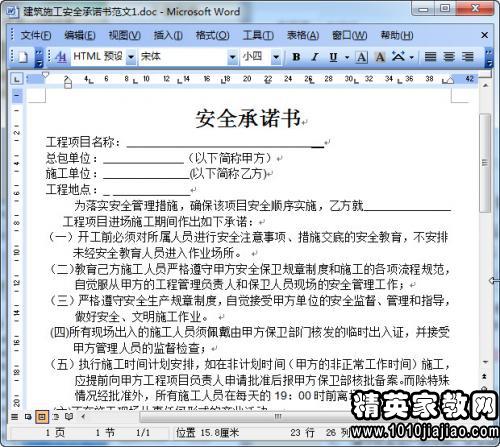
Task: Align text to the right
Action: (x=468, y=57)
